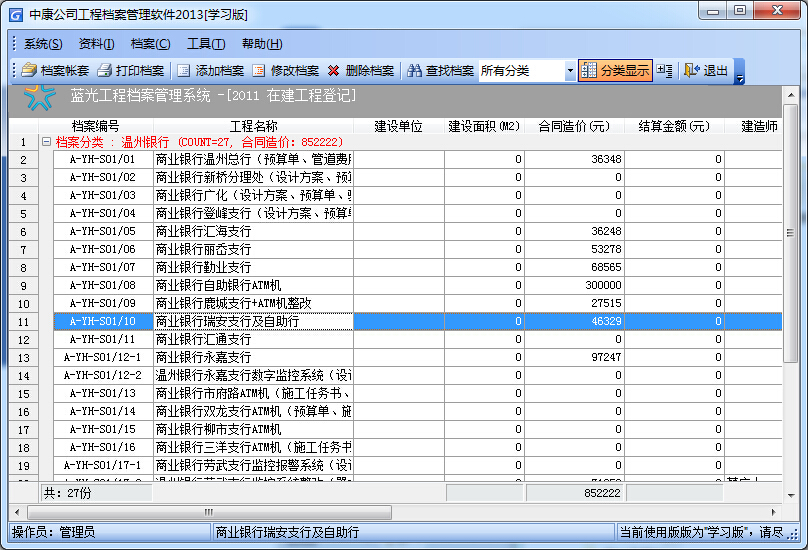The height and width of the screenshot is (550, 808).
Task: Open the 所有分类 category dropdown
Action: (570, 71)
